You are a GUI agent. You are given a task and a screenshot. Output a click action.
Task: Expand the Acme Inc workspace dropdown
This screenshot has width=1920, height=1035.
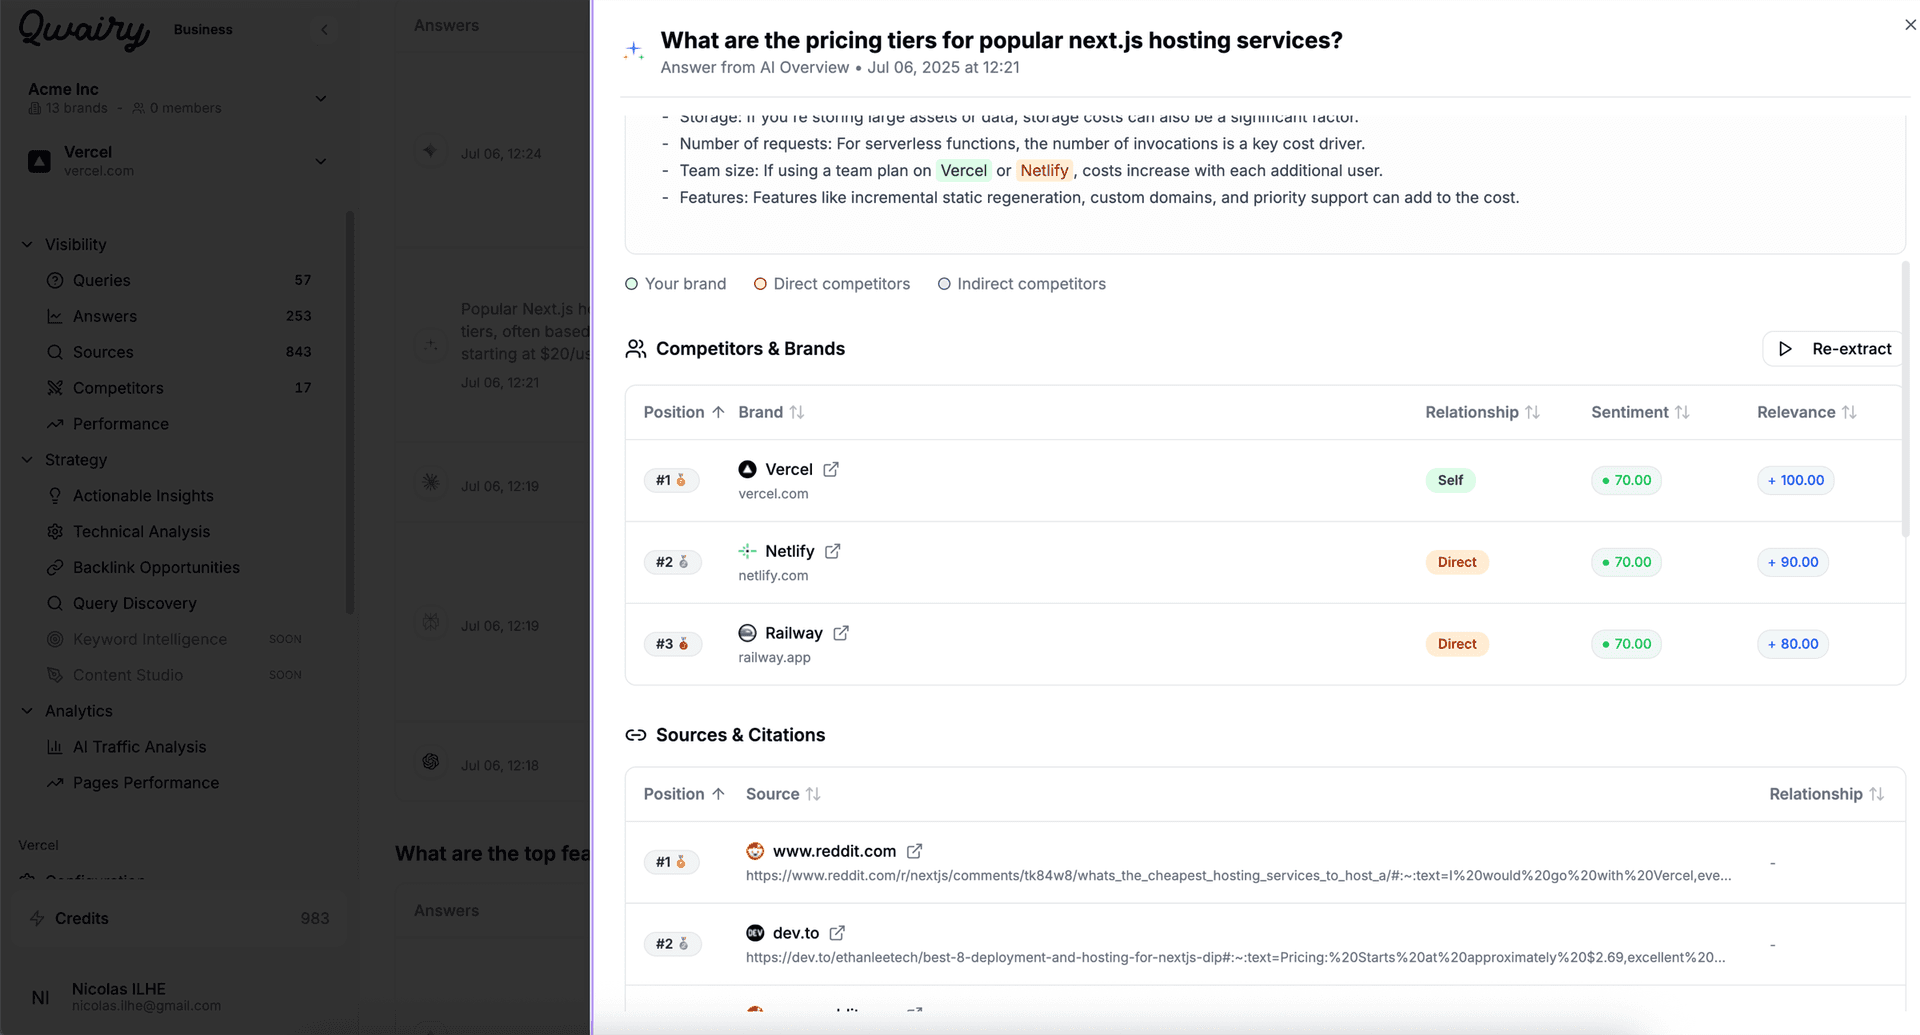coord(321,98)
